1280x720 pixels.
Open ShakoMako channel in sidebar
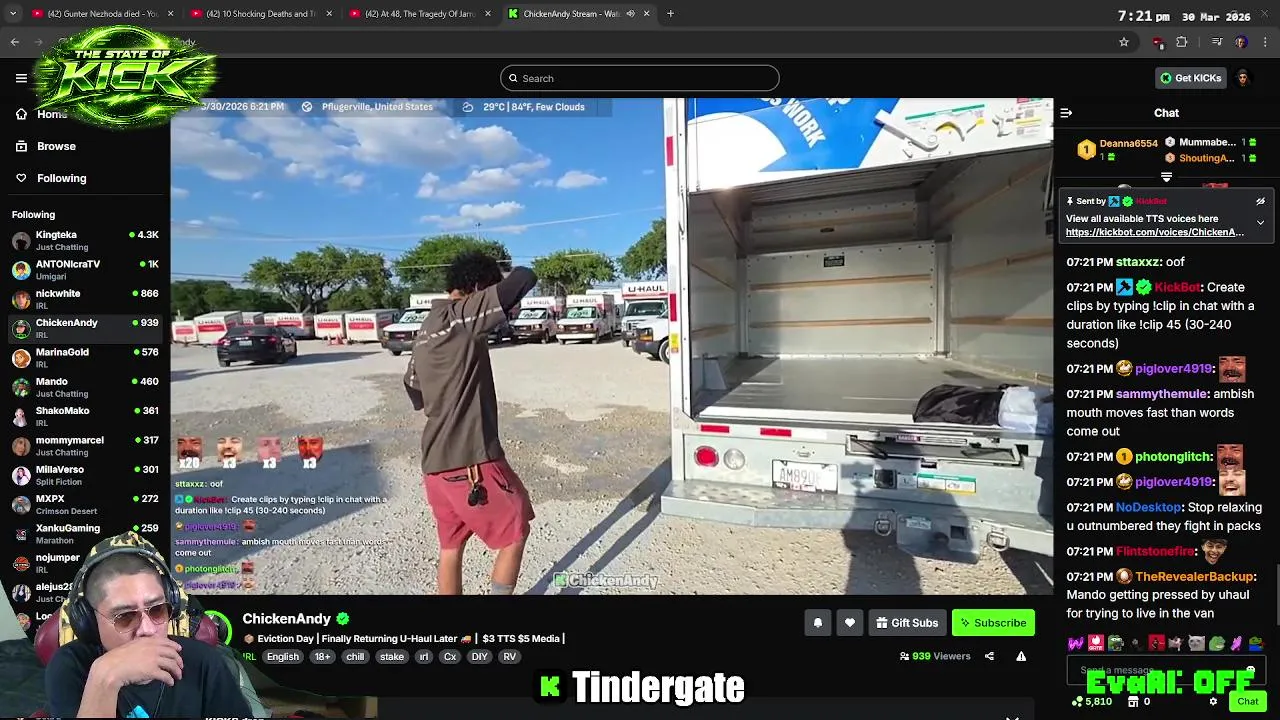click(x=85, y=416)
